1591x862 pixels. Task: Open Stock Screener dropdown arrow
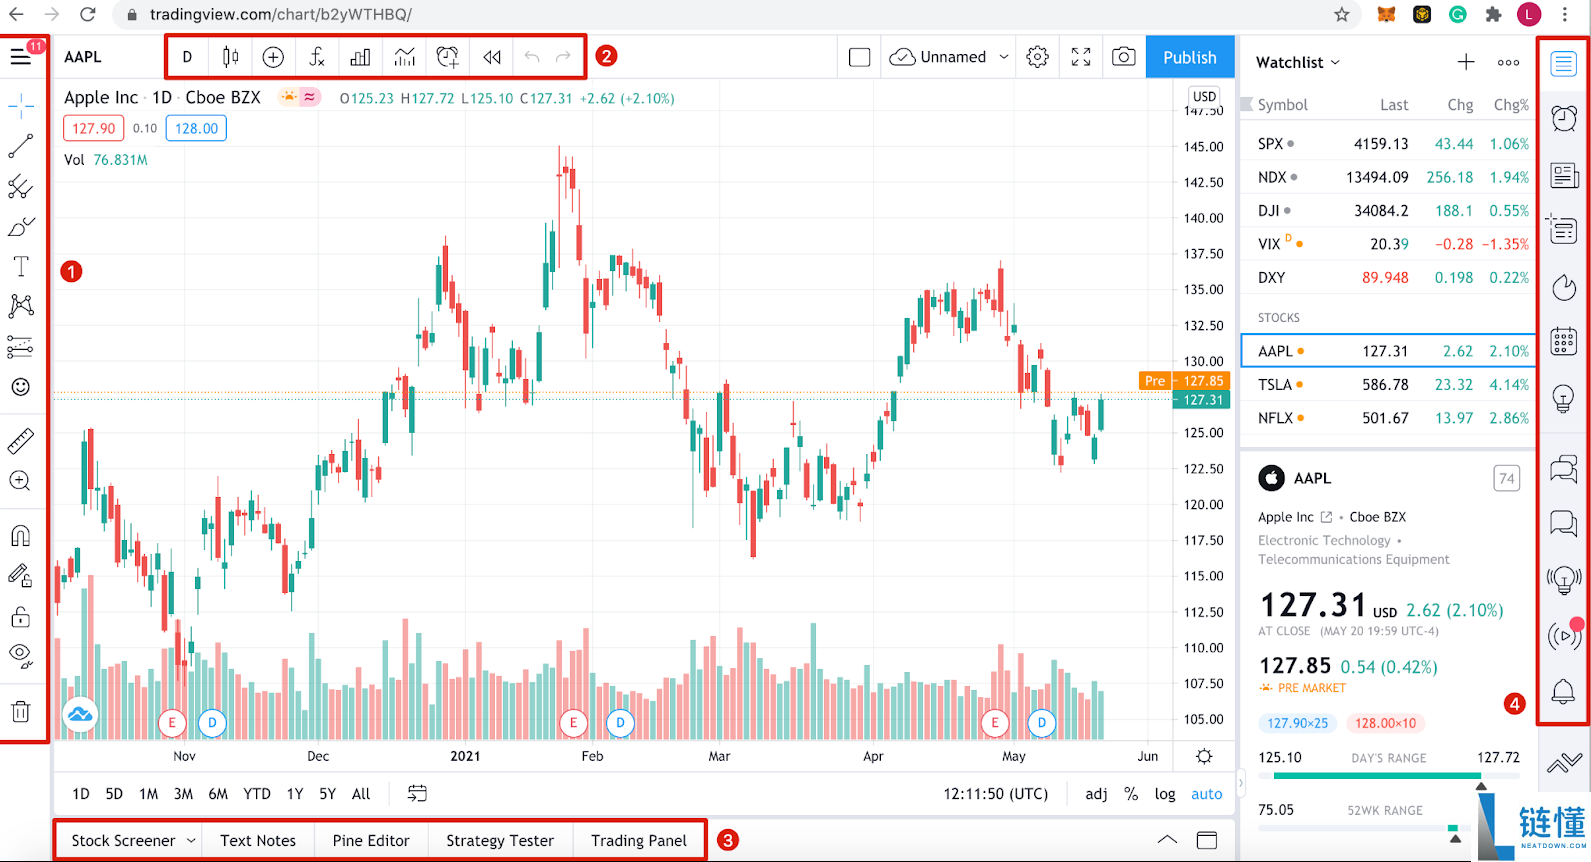(191, 840)
